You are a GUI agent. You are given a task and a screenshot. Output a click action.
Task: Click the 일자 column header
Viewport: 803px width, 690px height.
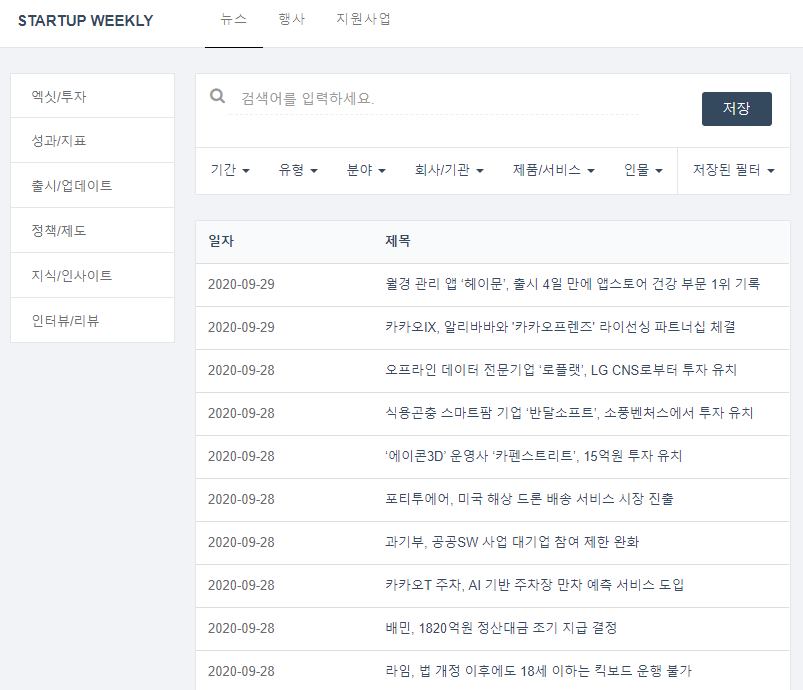(221, 241)
